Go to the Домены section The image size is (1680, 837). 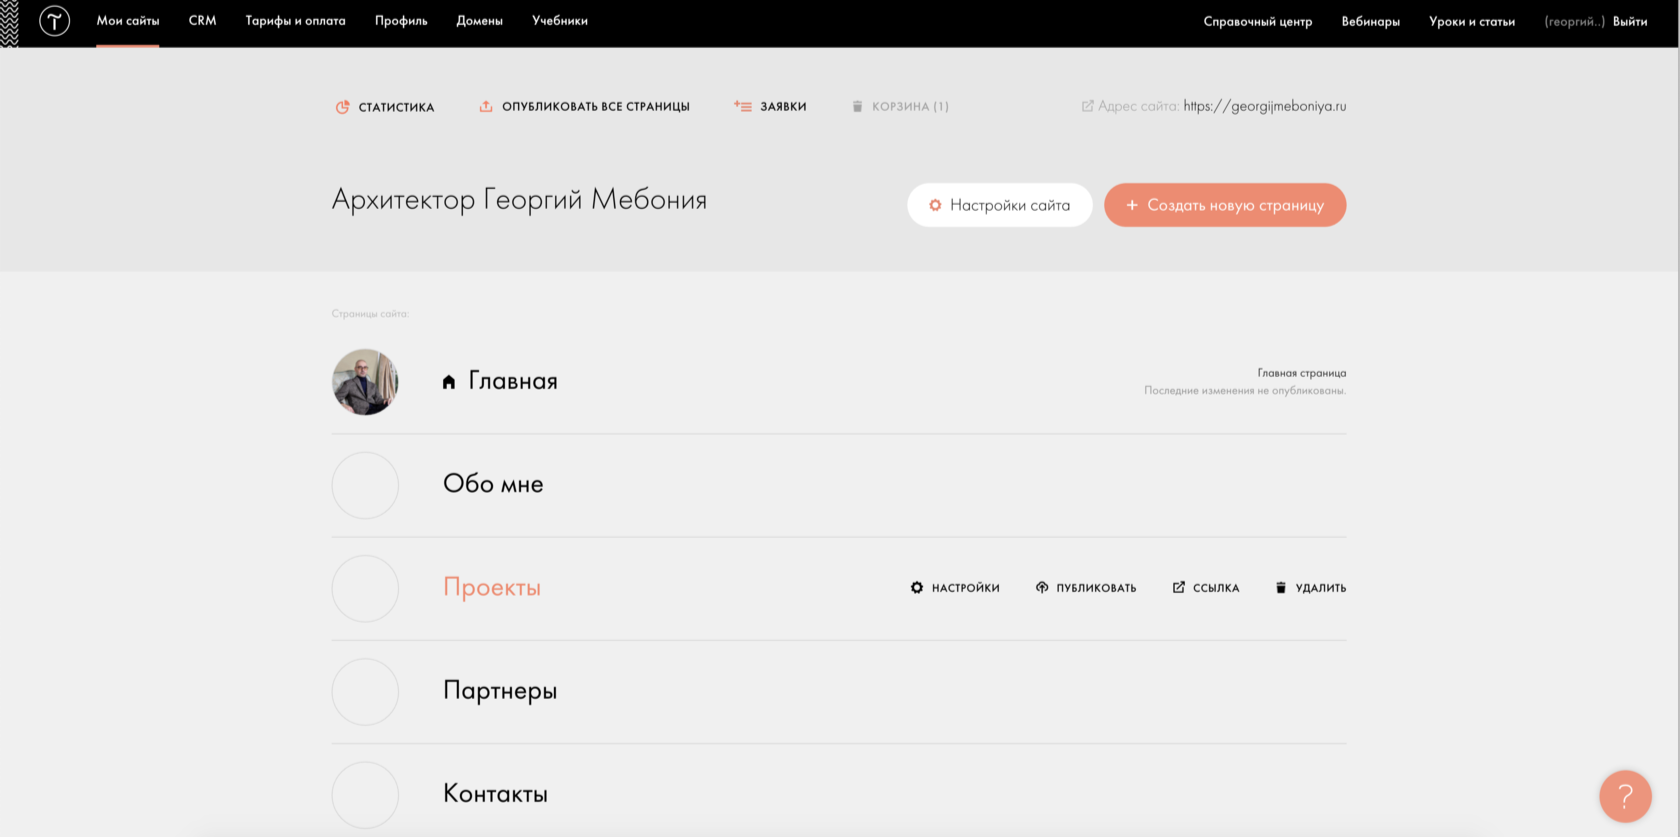pos(479,21)
